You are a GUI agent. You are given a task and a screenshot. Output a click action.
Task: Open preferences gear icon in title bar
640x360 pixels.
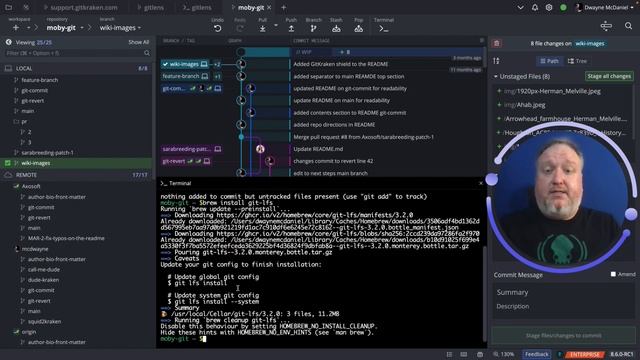tap(549, 7)
